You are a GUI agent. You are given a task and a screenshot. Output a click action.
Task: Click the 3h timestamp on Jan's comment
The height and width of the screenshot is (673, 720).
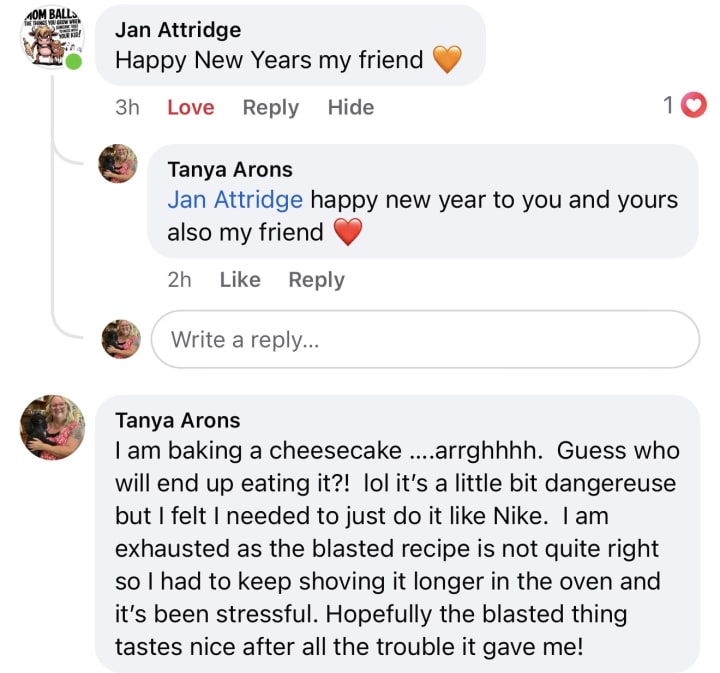[x=127, y=107]
